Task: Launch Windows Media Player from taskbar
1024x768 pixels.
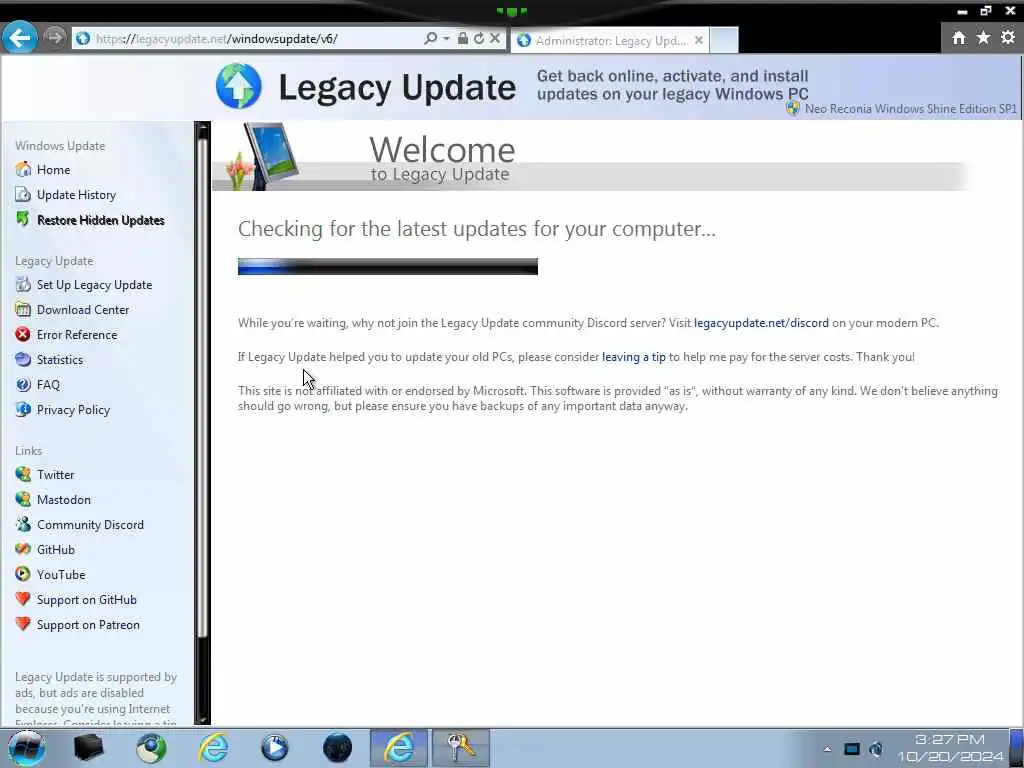Action: pos(275,748)
